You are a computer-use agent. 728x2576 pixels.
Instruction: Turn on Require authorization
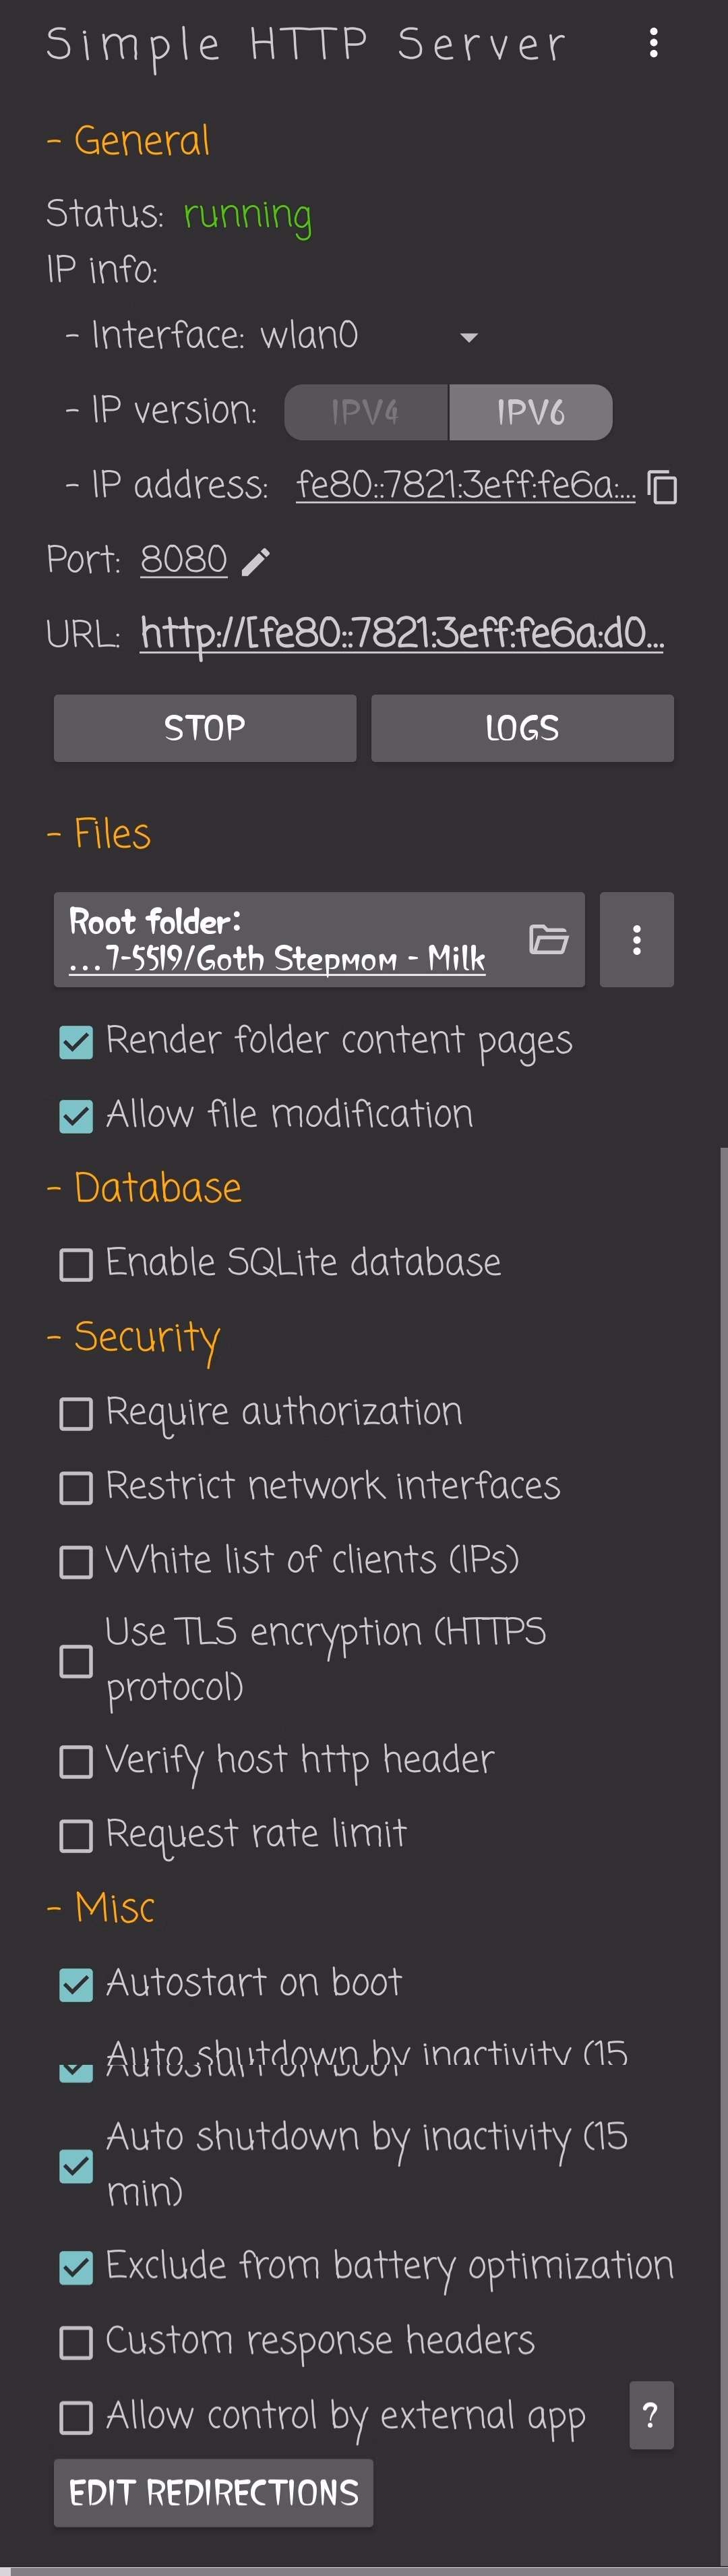76,1414
